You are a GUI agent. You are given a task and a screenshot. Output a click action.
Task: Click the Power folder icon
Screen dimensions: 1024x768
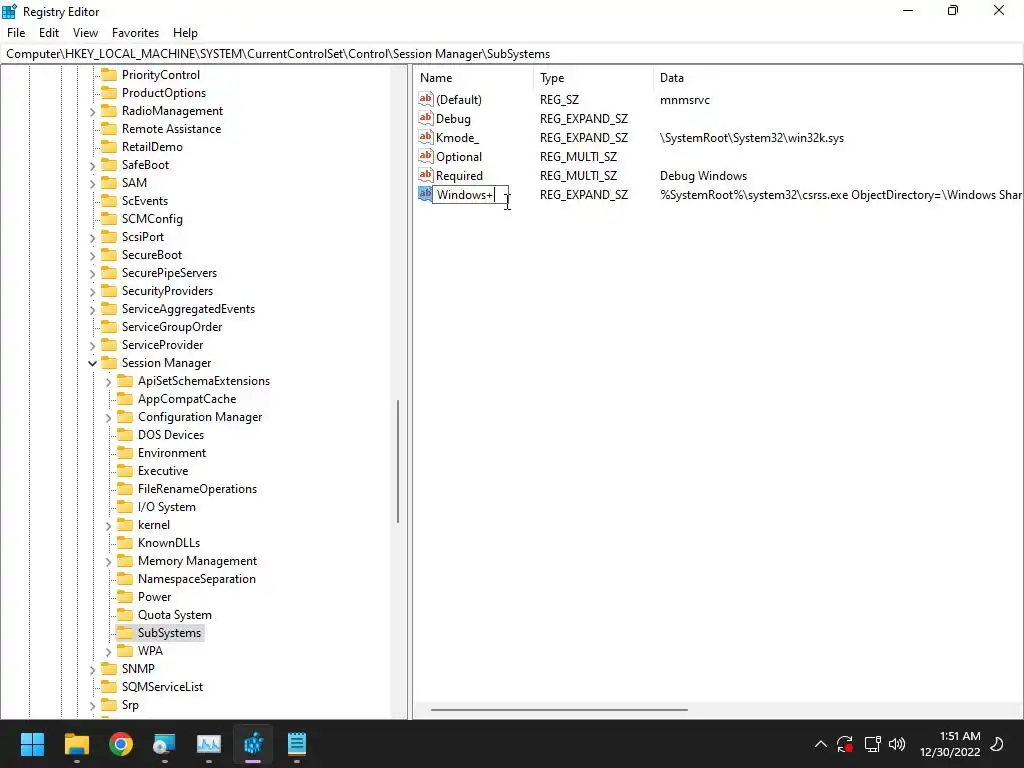(x=125, y=596)
